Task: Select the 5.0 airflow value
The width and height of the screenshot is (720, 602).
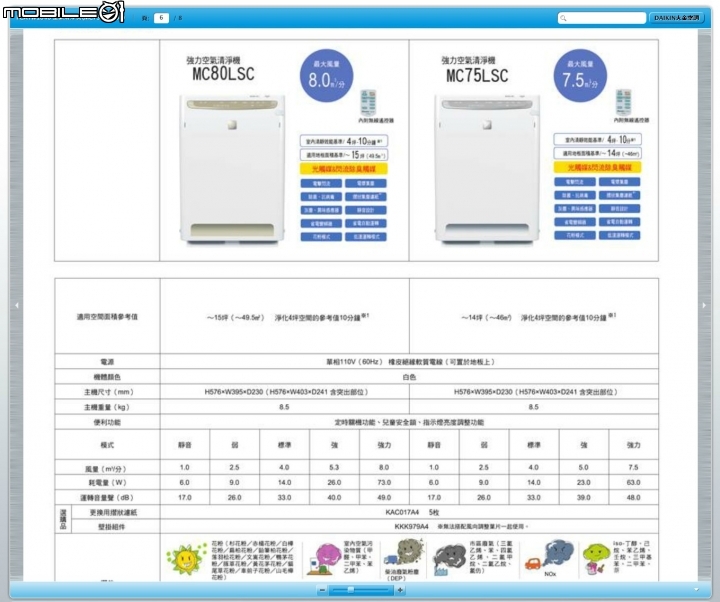Action: (583, 467)
